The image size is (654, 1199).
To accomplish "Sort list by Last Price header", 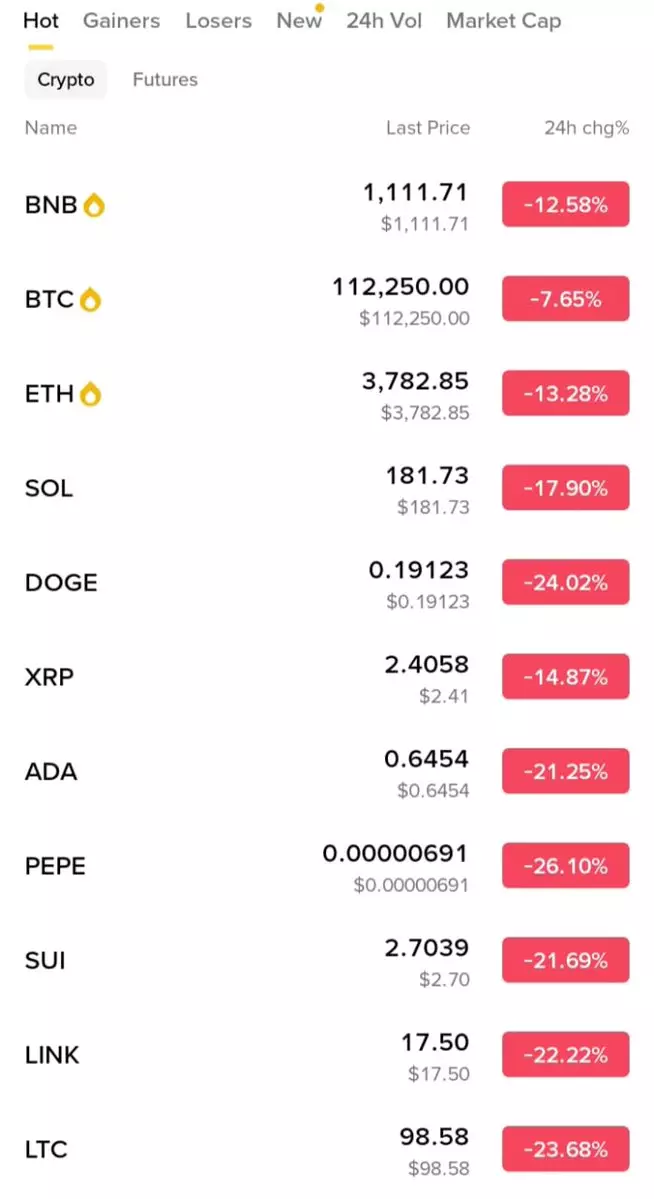I will click(x=427, y=128).
